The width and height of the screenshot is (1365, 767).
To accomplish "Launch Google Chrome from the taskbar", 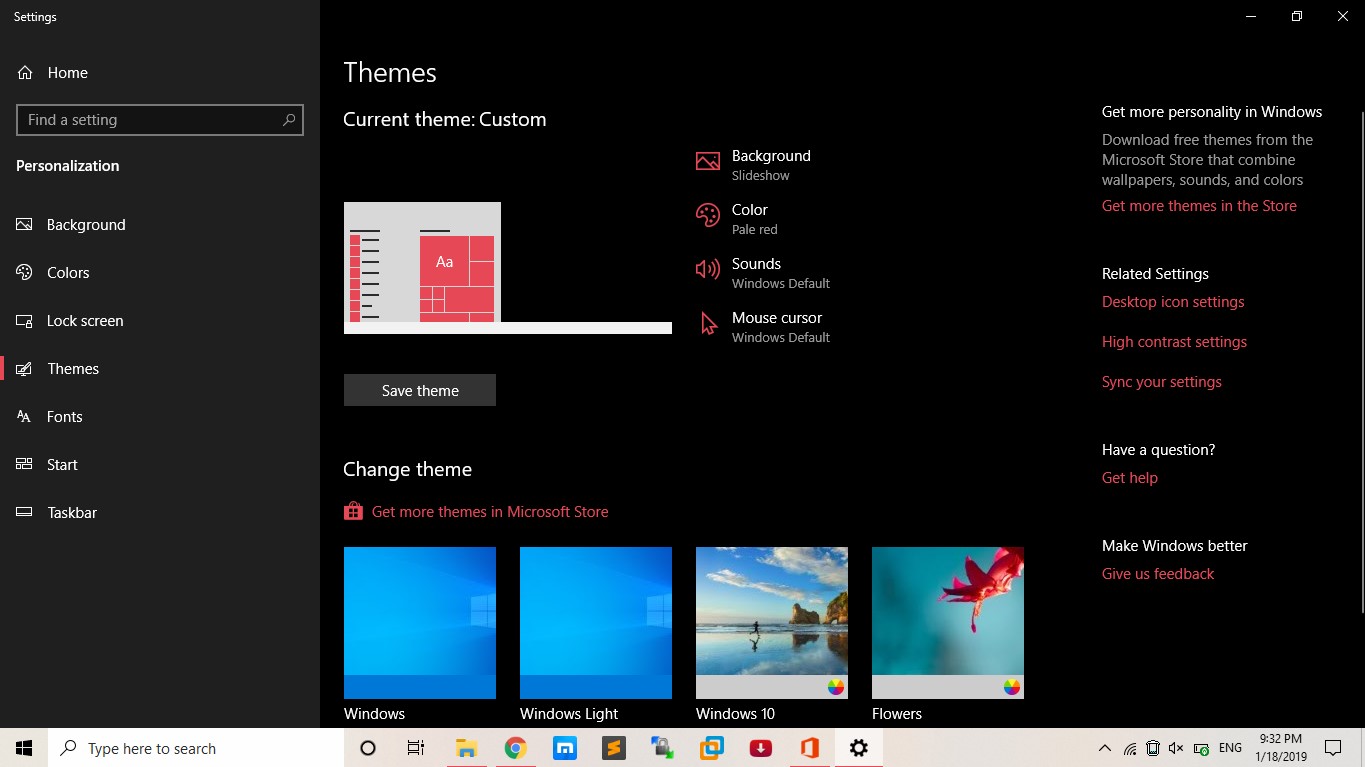I will click(515, 747).
